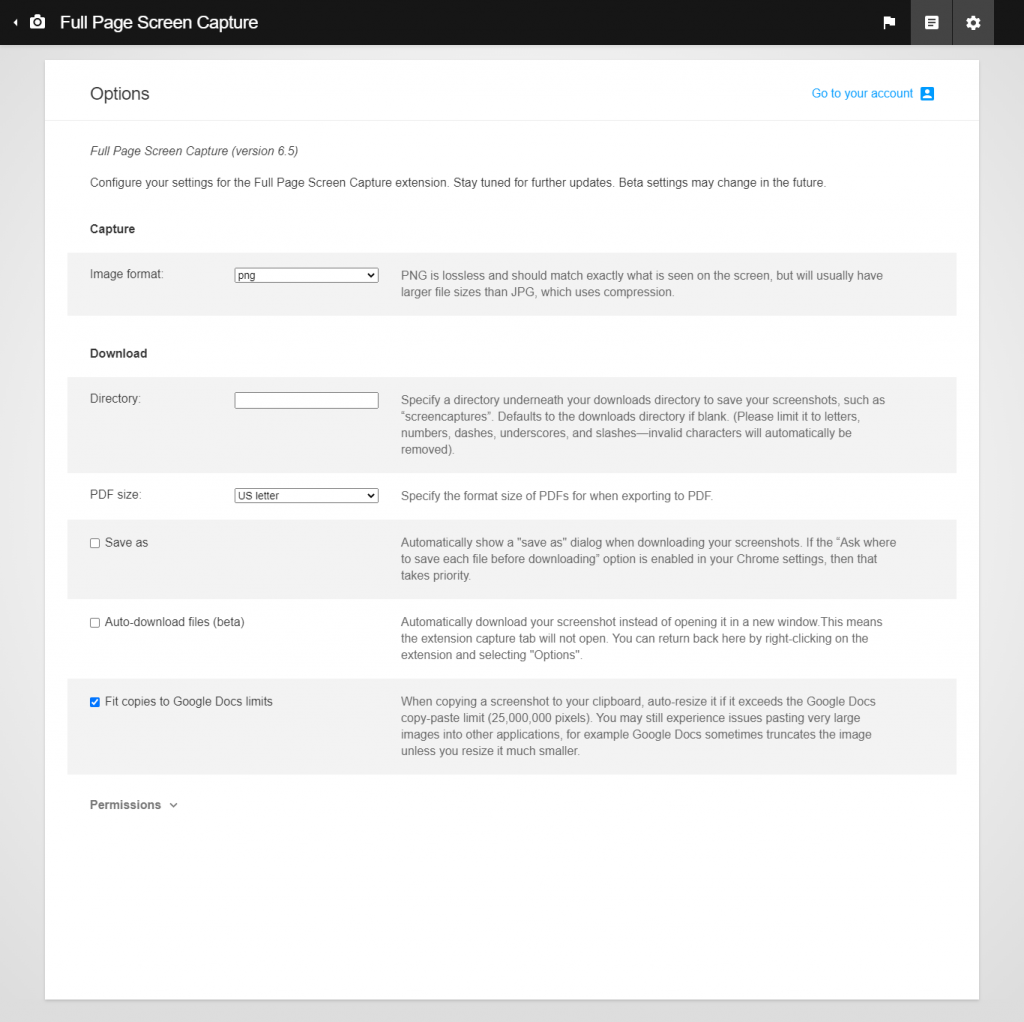Viewport: 1024px width, 1022px height.
Task: Click the Auto-download files (beta) label
Action: point(174,622)
